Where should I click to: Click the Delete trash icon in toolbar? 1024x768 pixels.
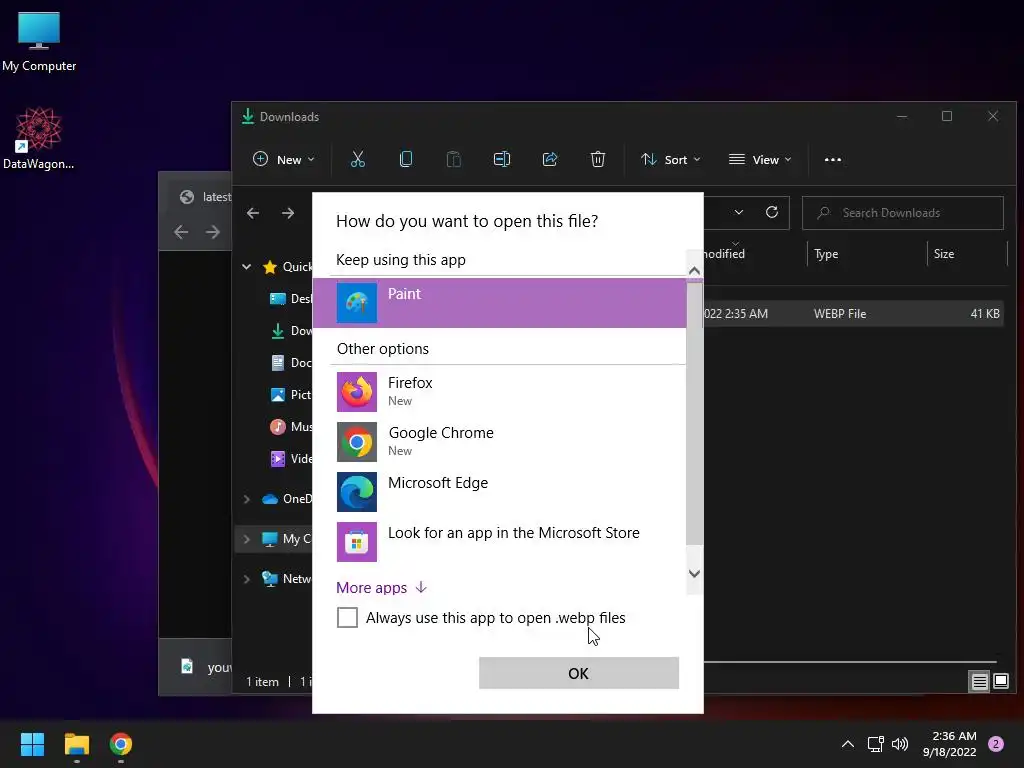point(598,159)
